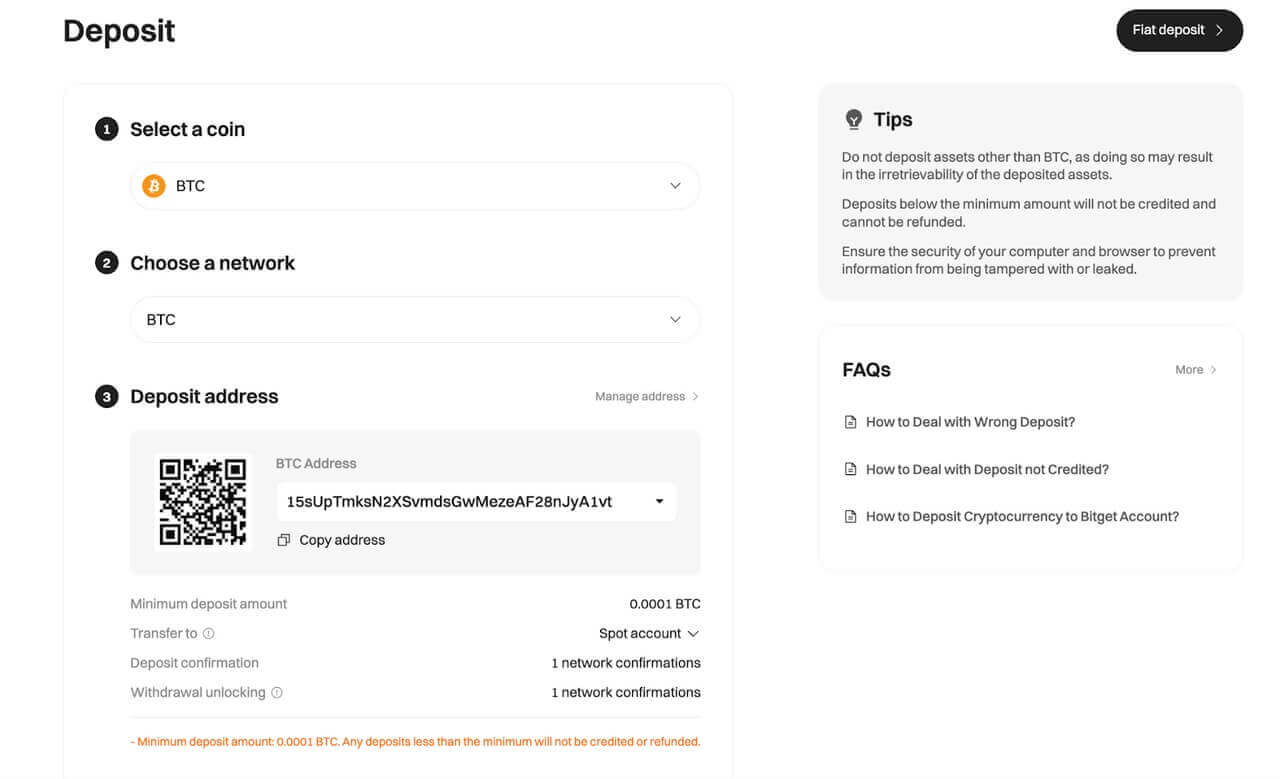This screenshot has width=1280, height=779.
Task: Click the copy address icon
Action: [284, 540]
